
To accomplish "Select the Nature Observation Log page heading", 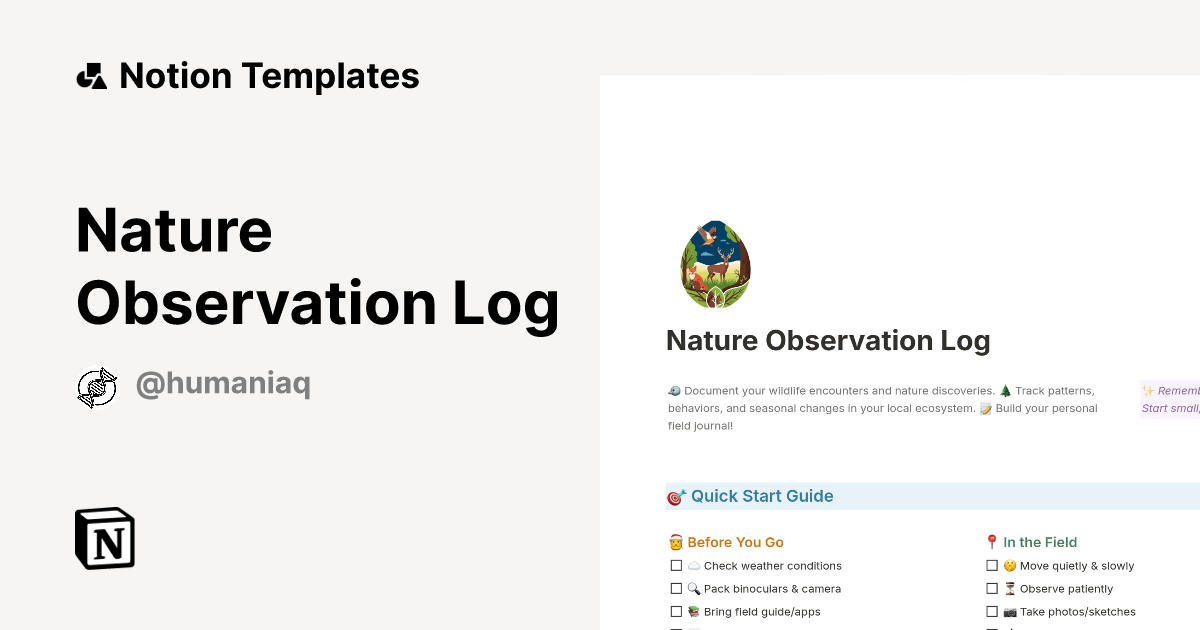I will point(828,340).
